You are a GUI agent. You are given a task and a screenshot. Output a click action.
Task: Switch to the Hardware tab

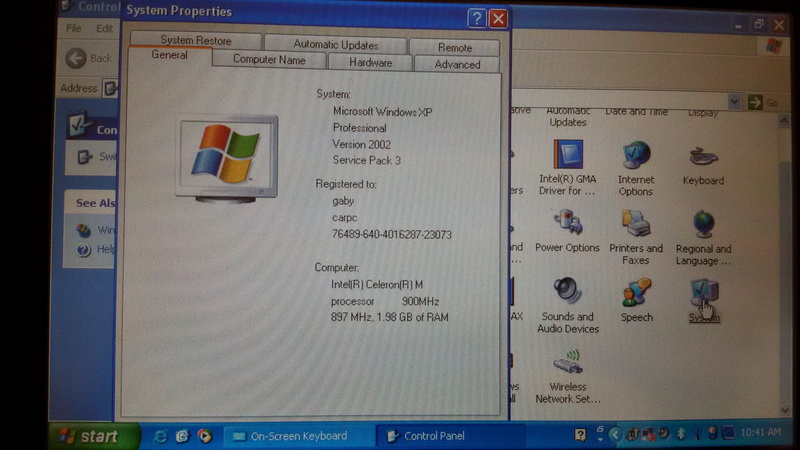point(370,63)
